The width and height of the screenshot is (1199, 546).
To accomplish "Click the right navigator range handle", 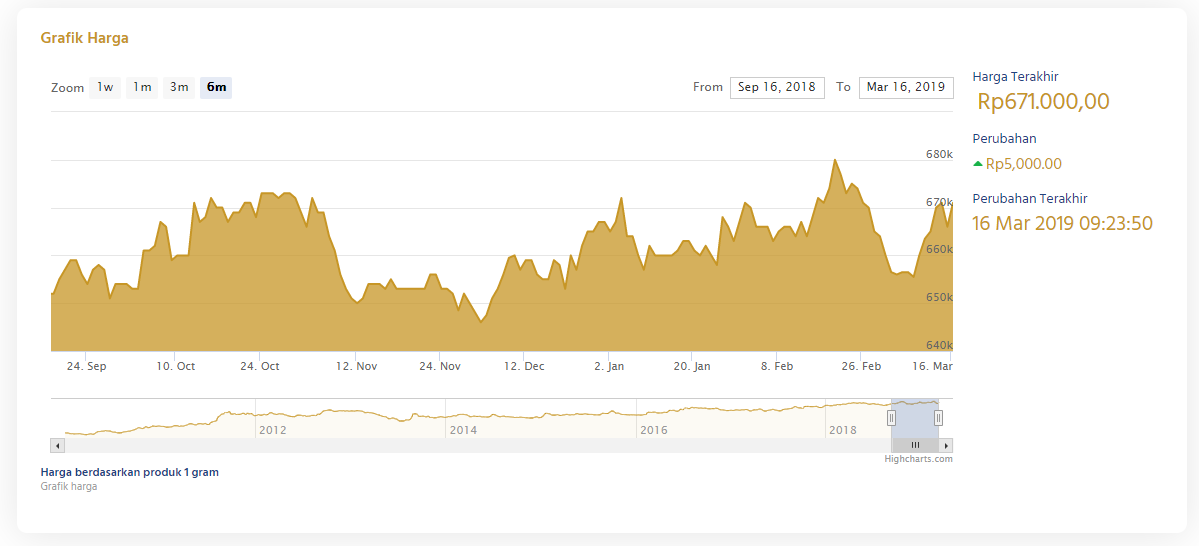I will 938,418.
